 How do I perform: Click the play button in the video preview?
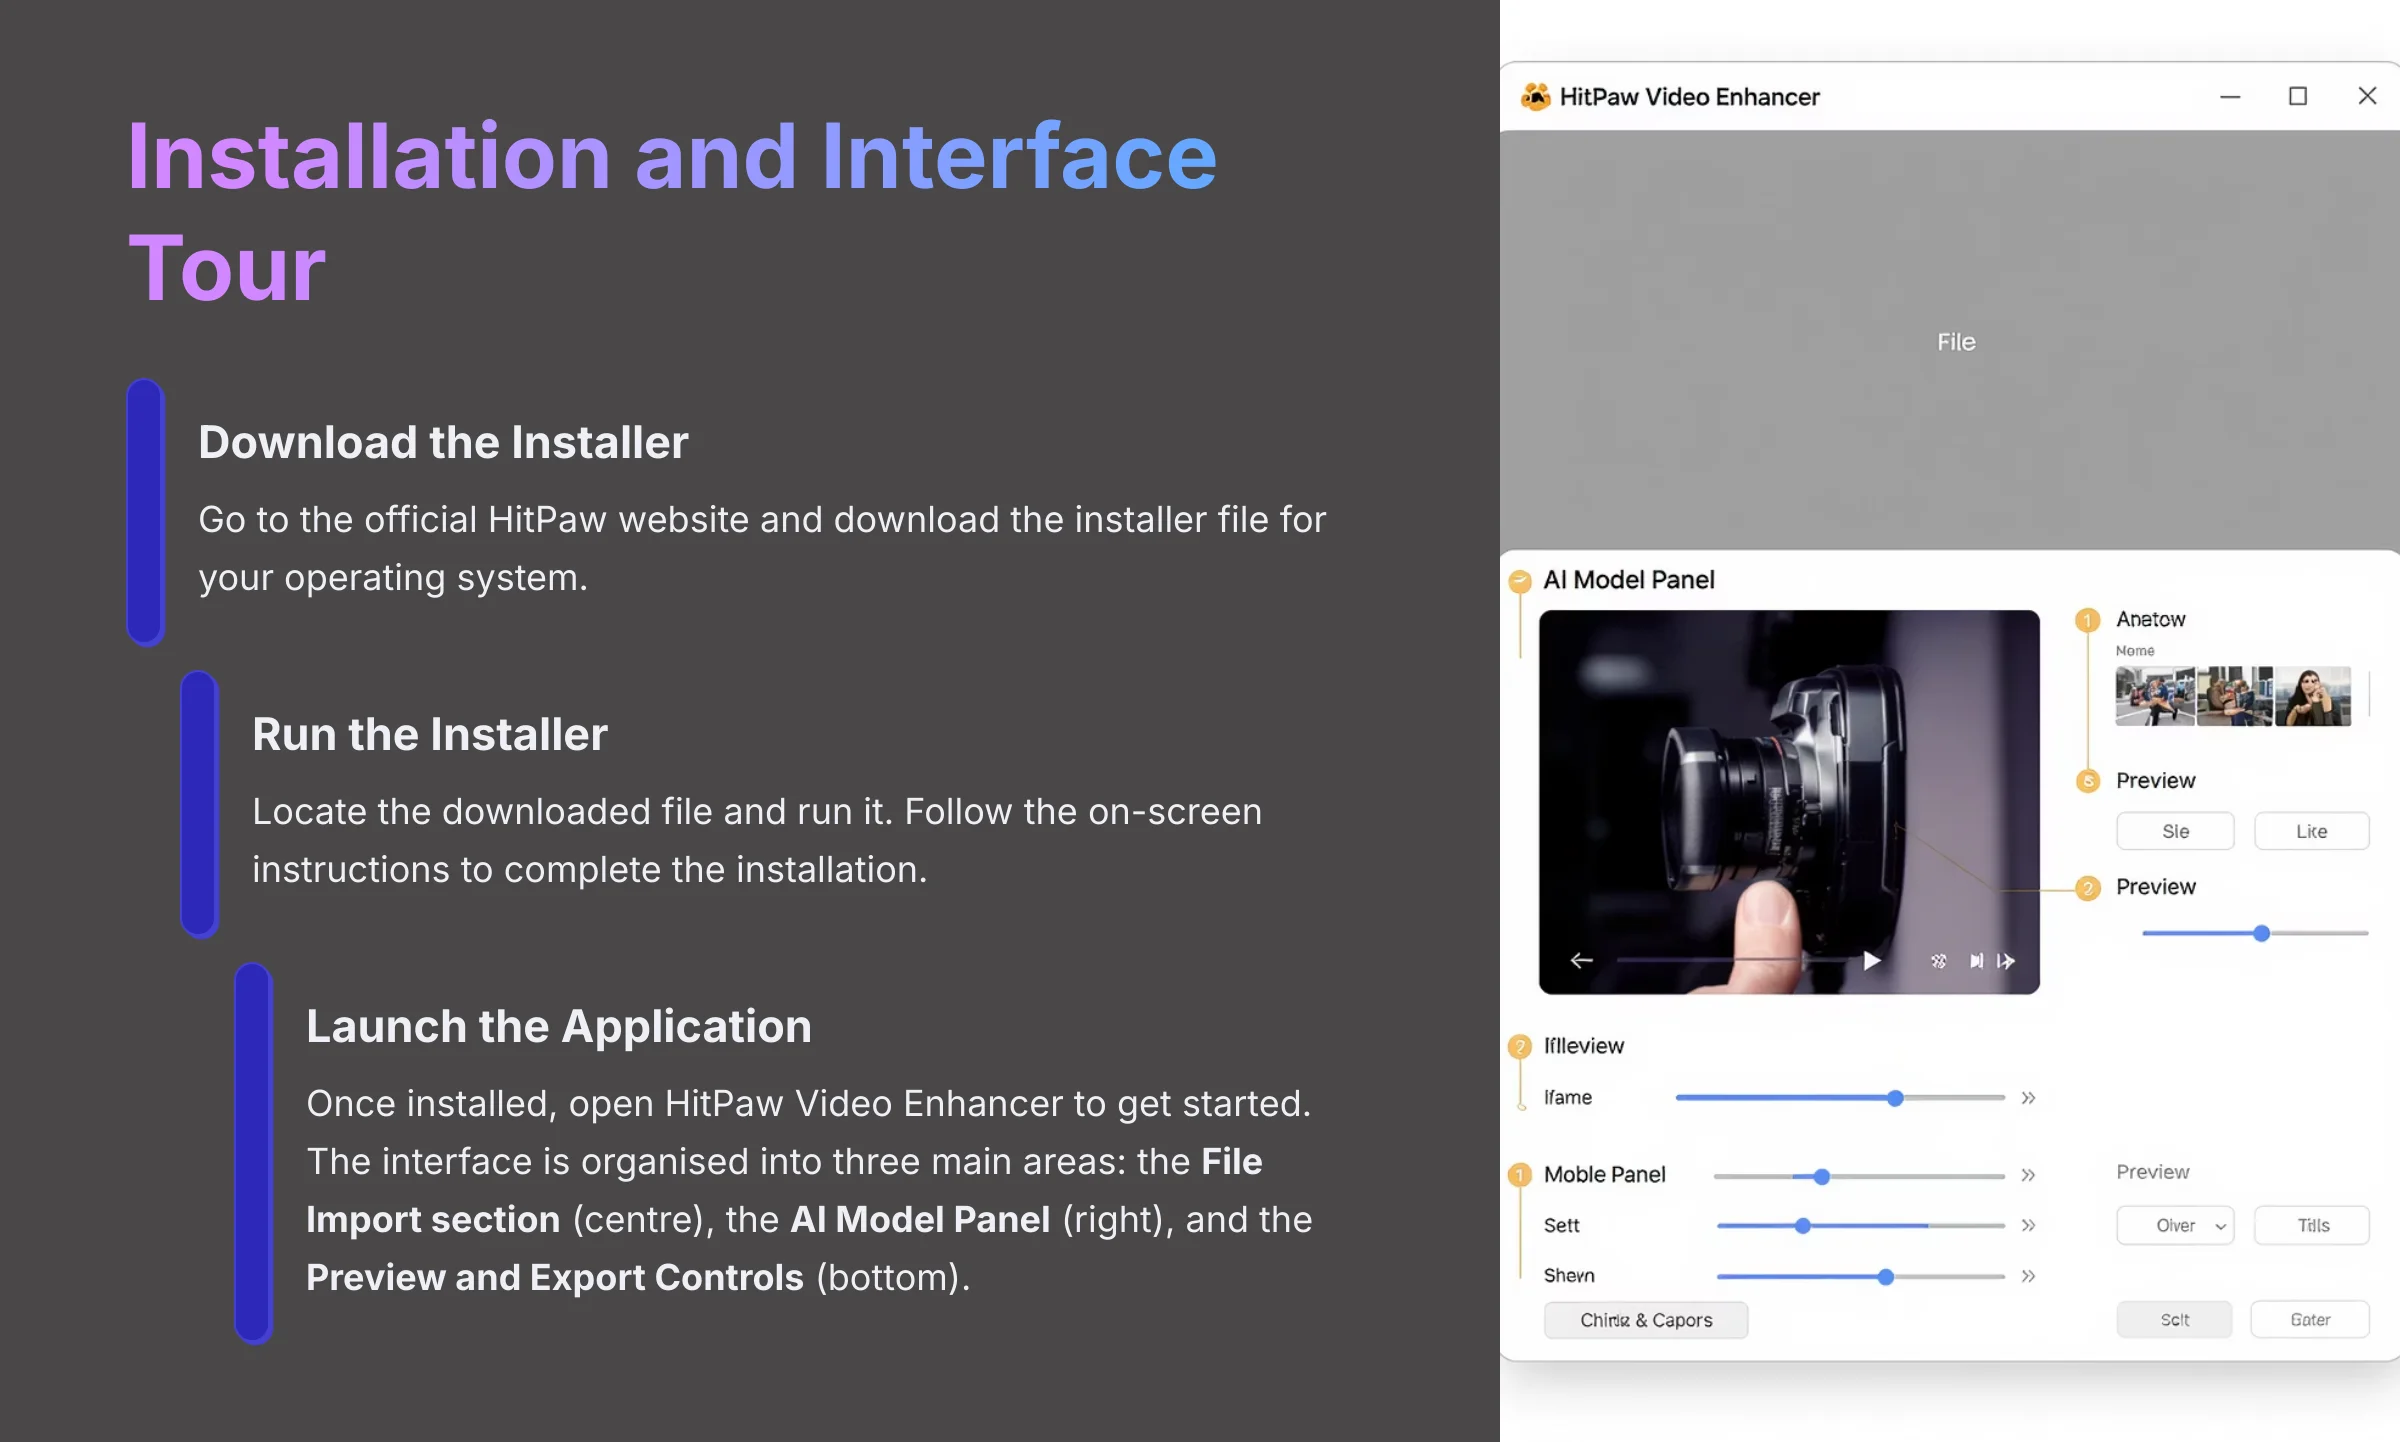point(1871,961)
